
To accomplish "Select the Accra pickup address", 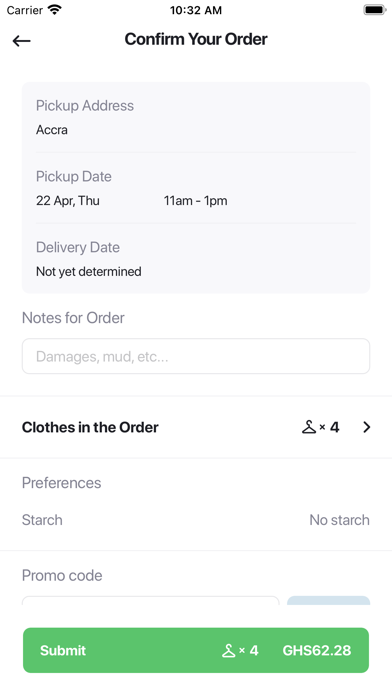I will 52,130.
